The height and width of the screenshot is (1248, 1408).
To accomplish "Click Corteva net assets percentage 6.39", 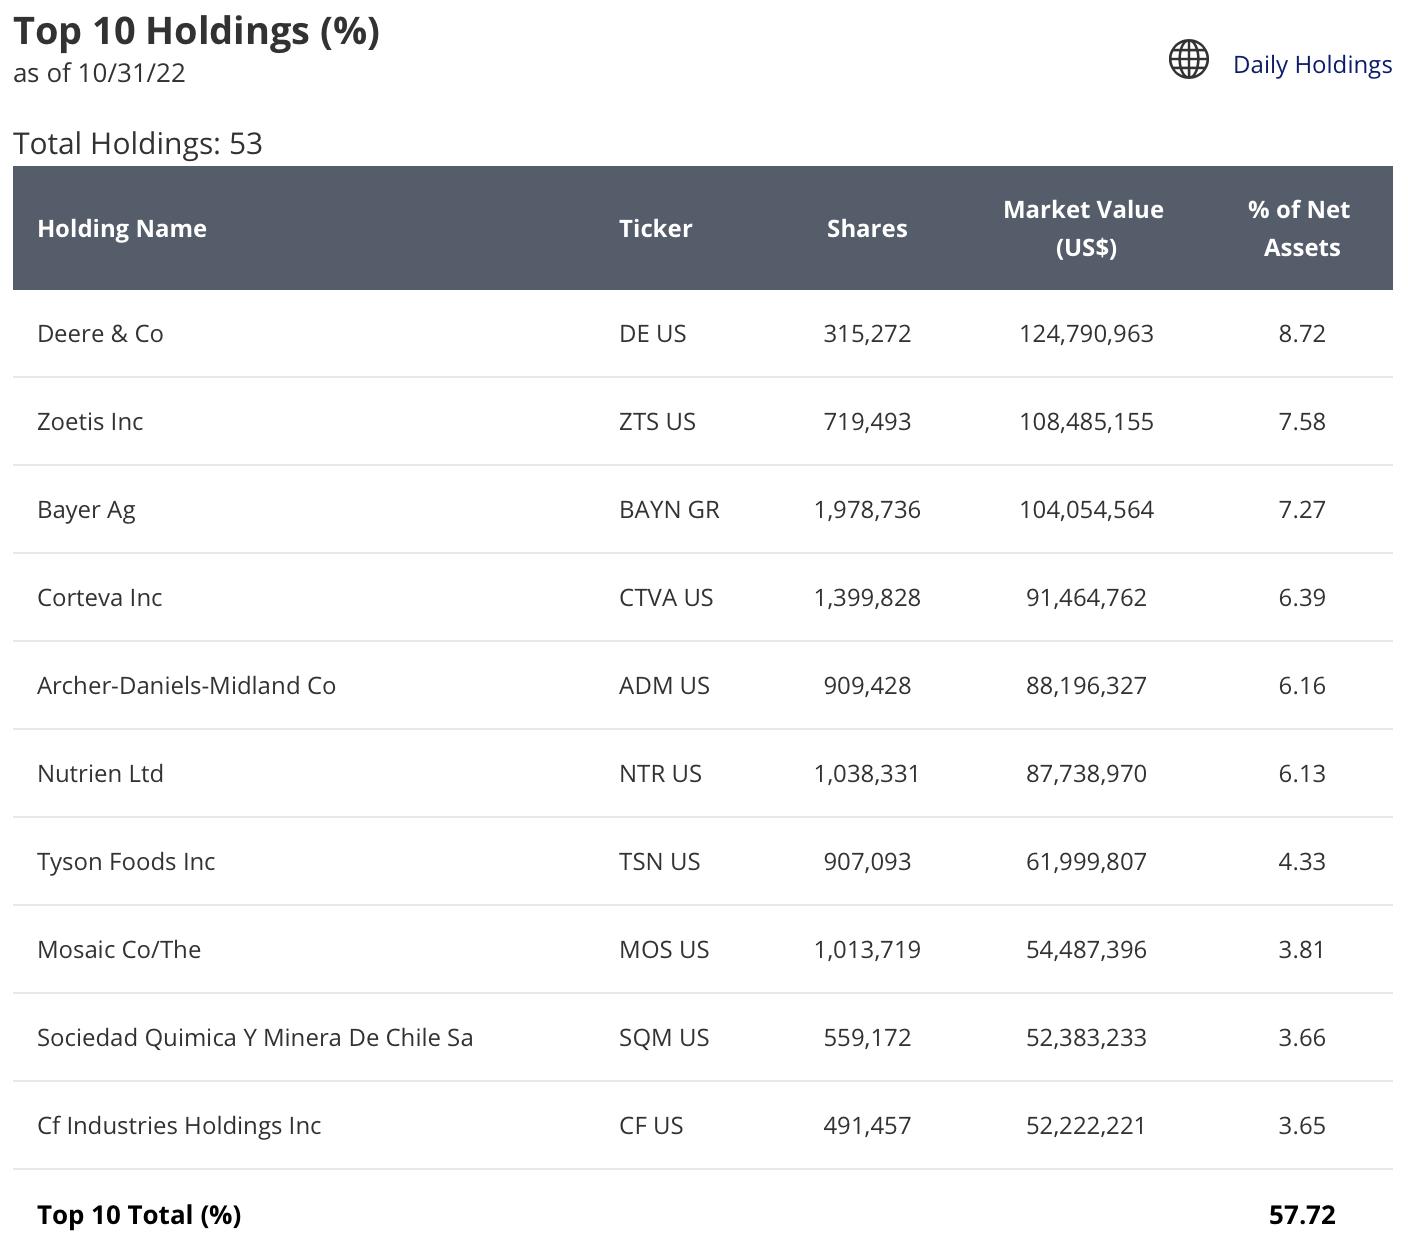I will point(1302,597).
